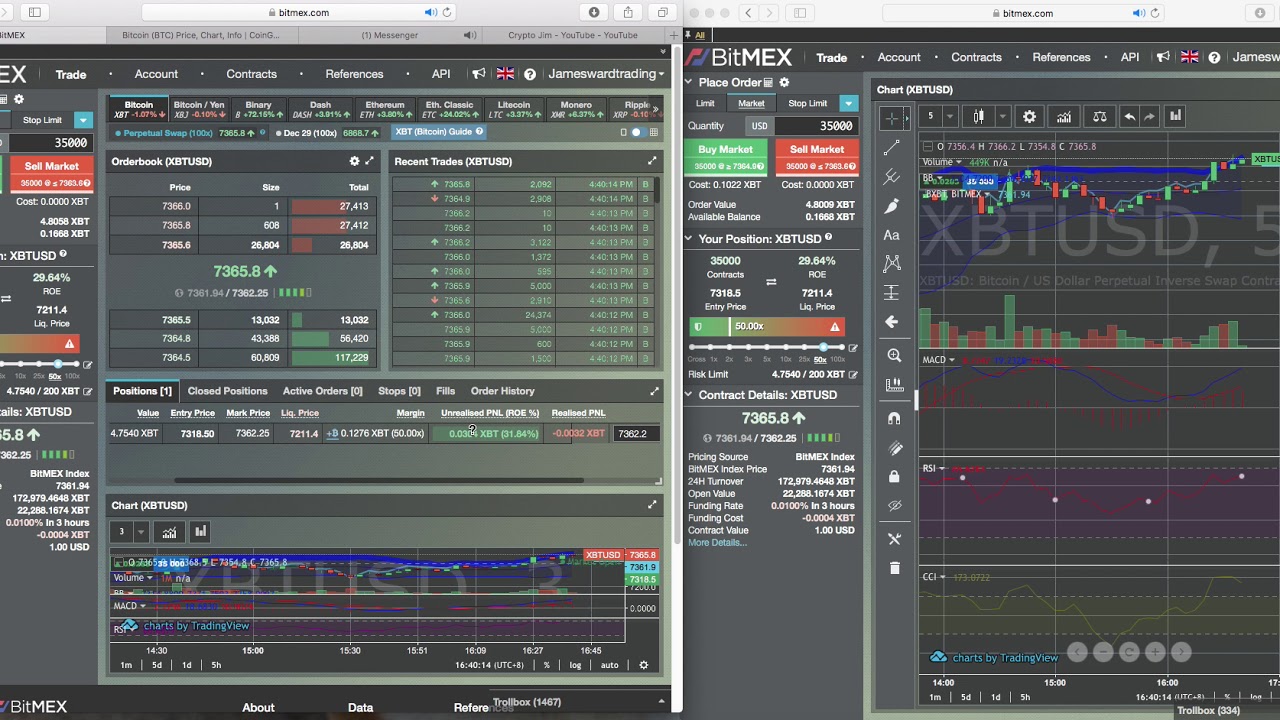Open the drawing object tree tools icon
This screenshot has height=720, width=1280.
point(894,539)
